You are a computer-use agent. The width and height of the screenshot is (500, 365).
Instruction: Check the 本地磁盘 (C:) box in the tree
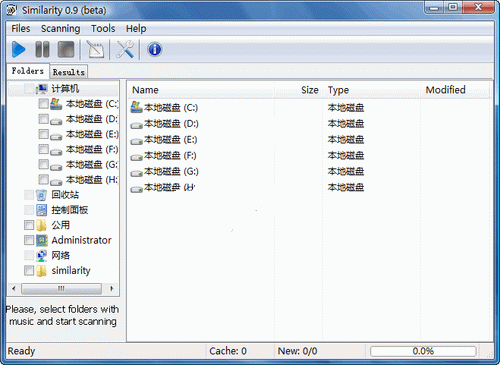(x=43, y=104)
